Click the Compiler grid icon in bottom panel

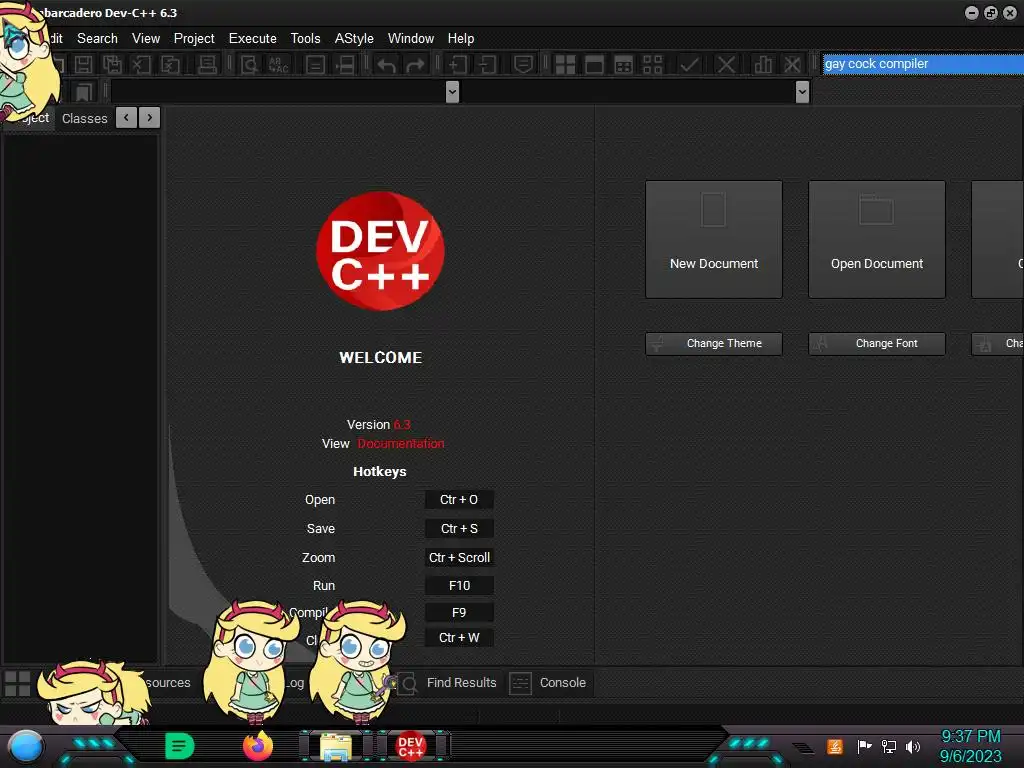click(18, 683)
